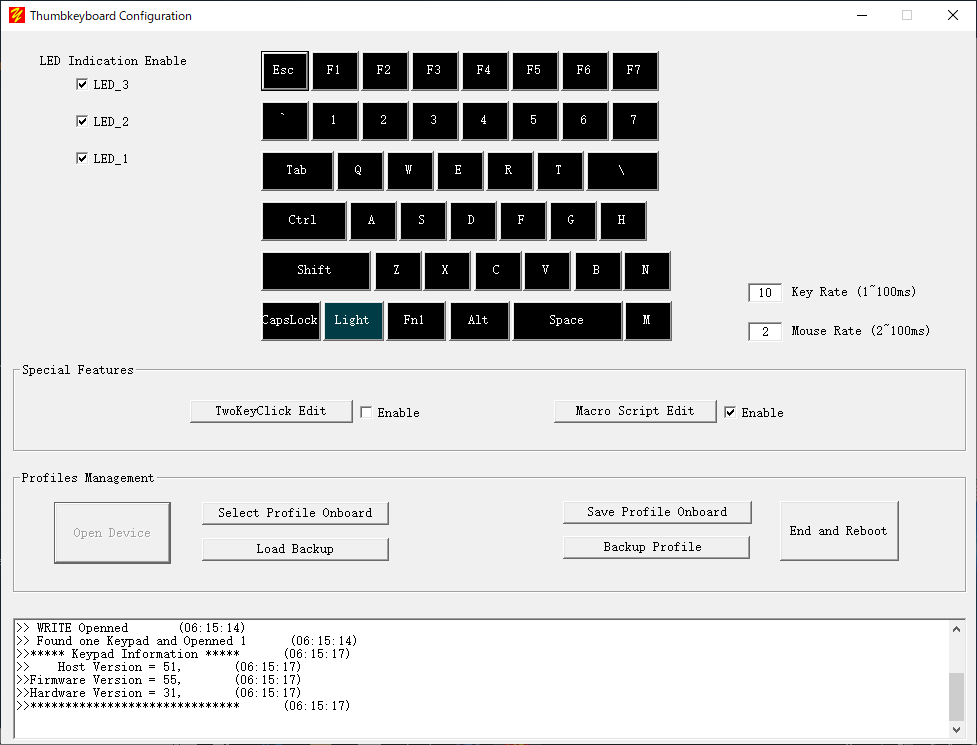Click the number 5 key

[x=535, y=121]
